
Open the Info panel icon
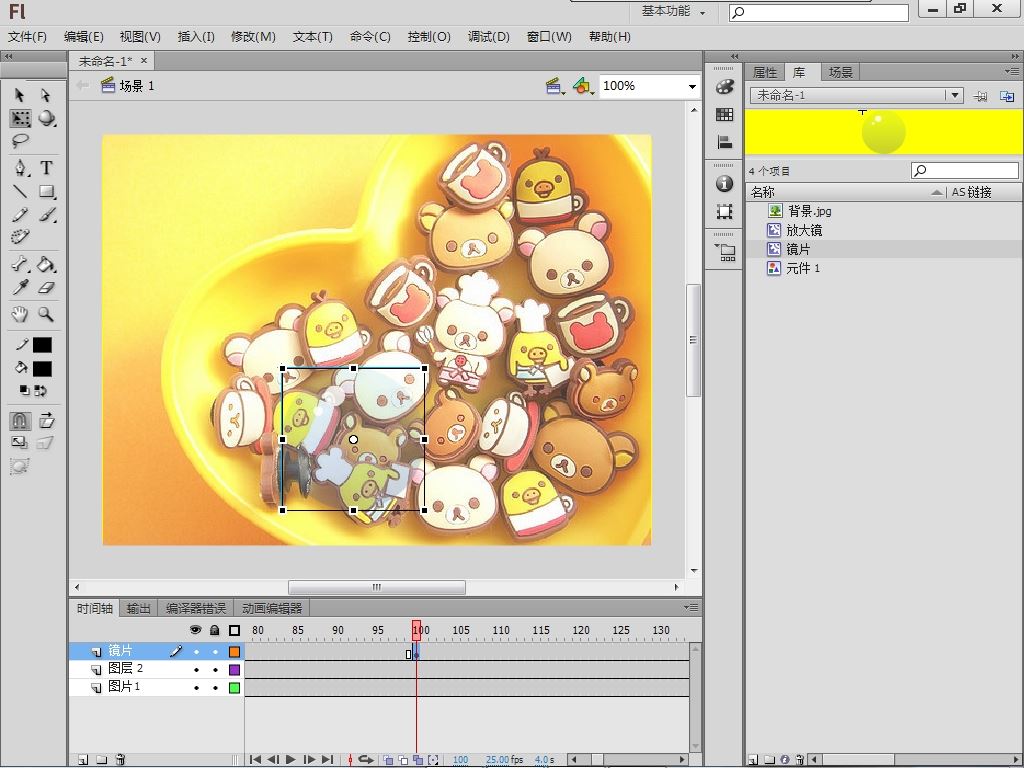click(724, 184)
